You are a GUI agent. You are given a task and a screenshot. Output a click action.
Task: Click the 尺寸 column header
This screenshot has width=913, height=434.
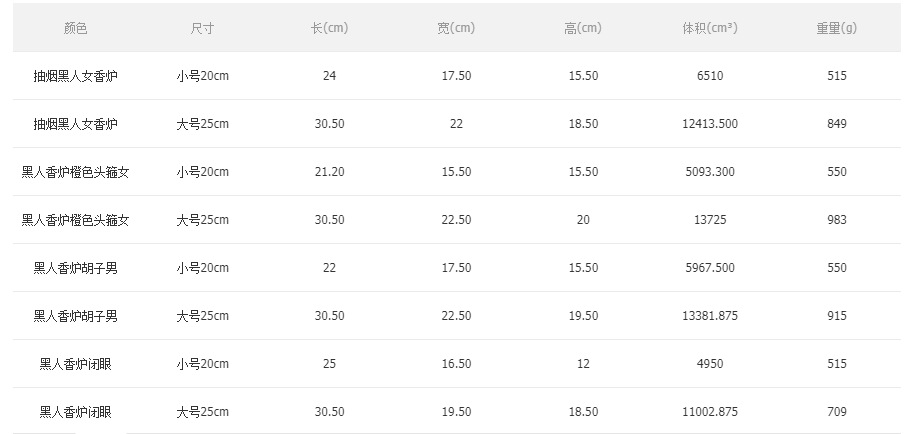click(202, 28)
